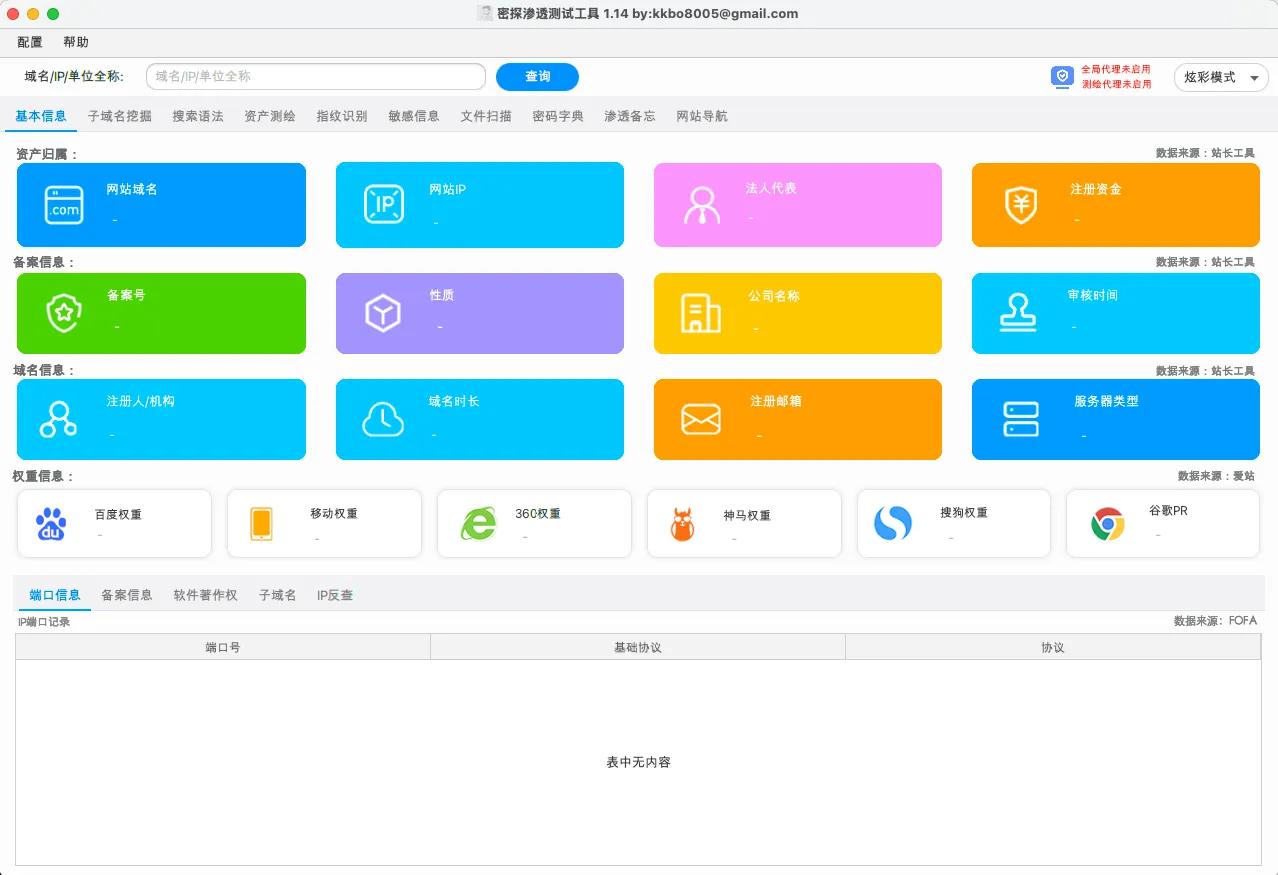
Task: Switch to the 指纹识别 tab
Action: pyautogui.click(x=342, y=116)
